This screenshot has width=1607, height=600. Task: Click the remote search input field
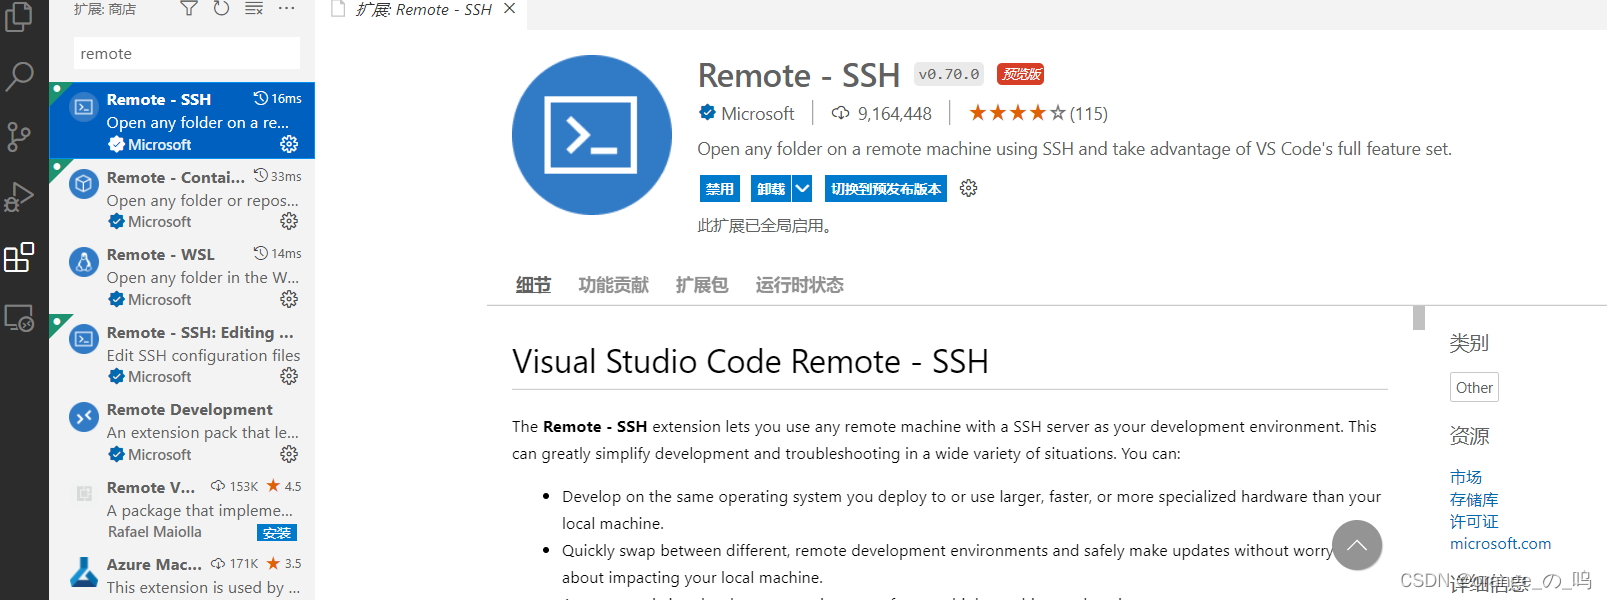pyautogui.click(x=187, y=53)
